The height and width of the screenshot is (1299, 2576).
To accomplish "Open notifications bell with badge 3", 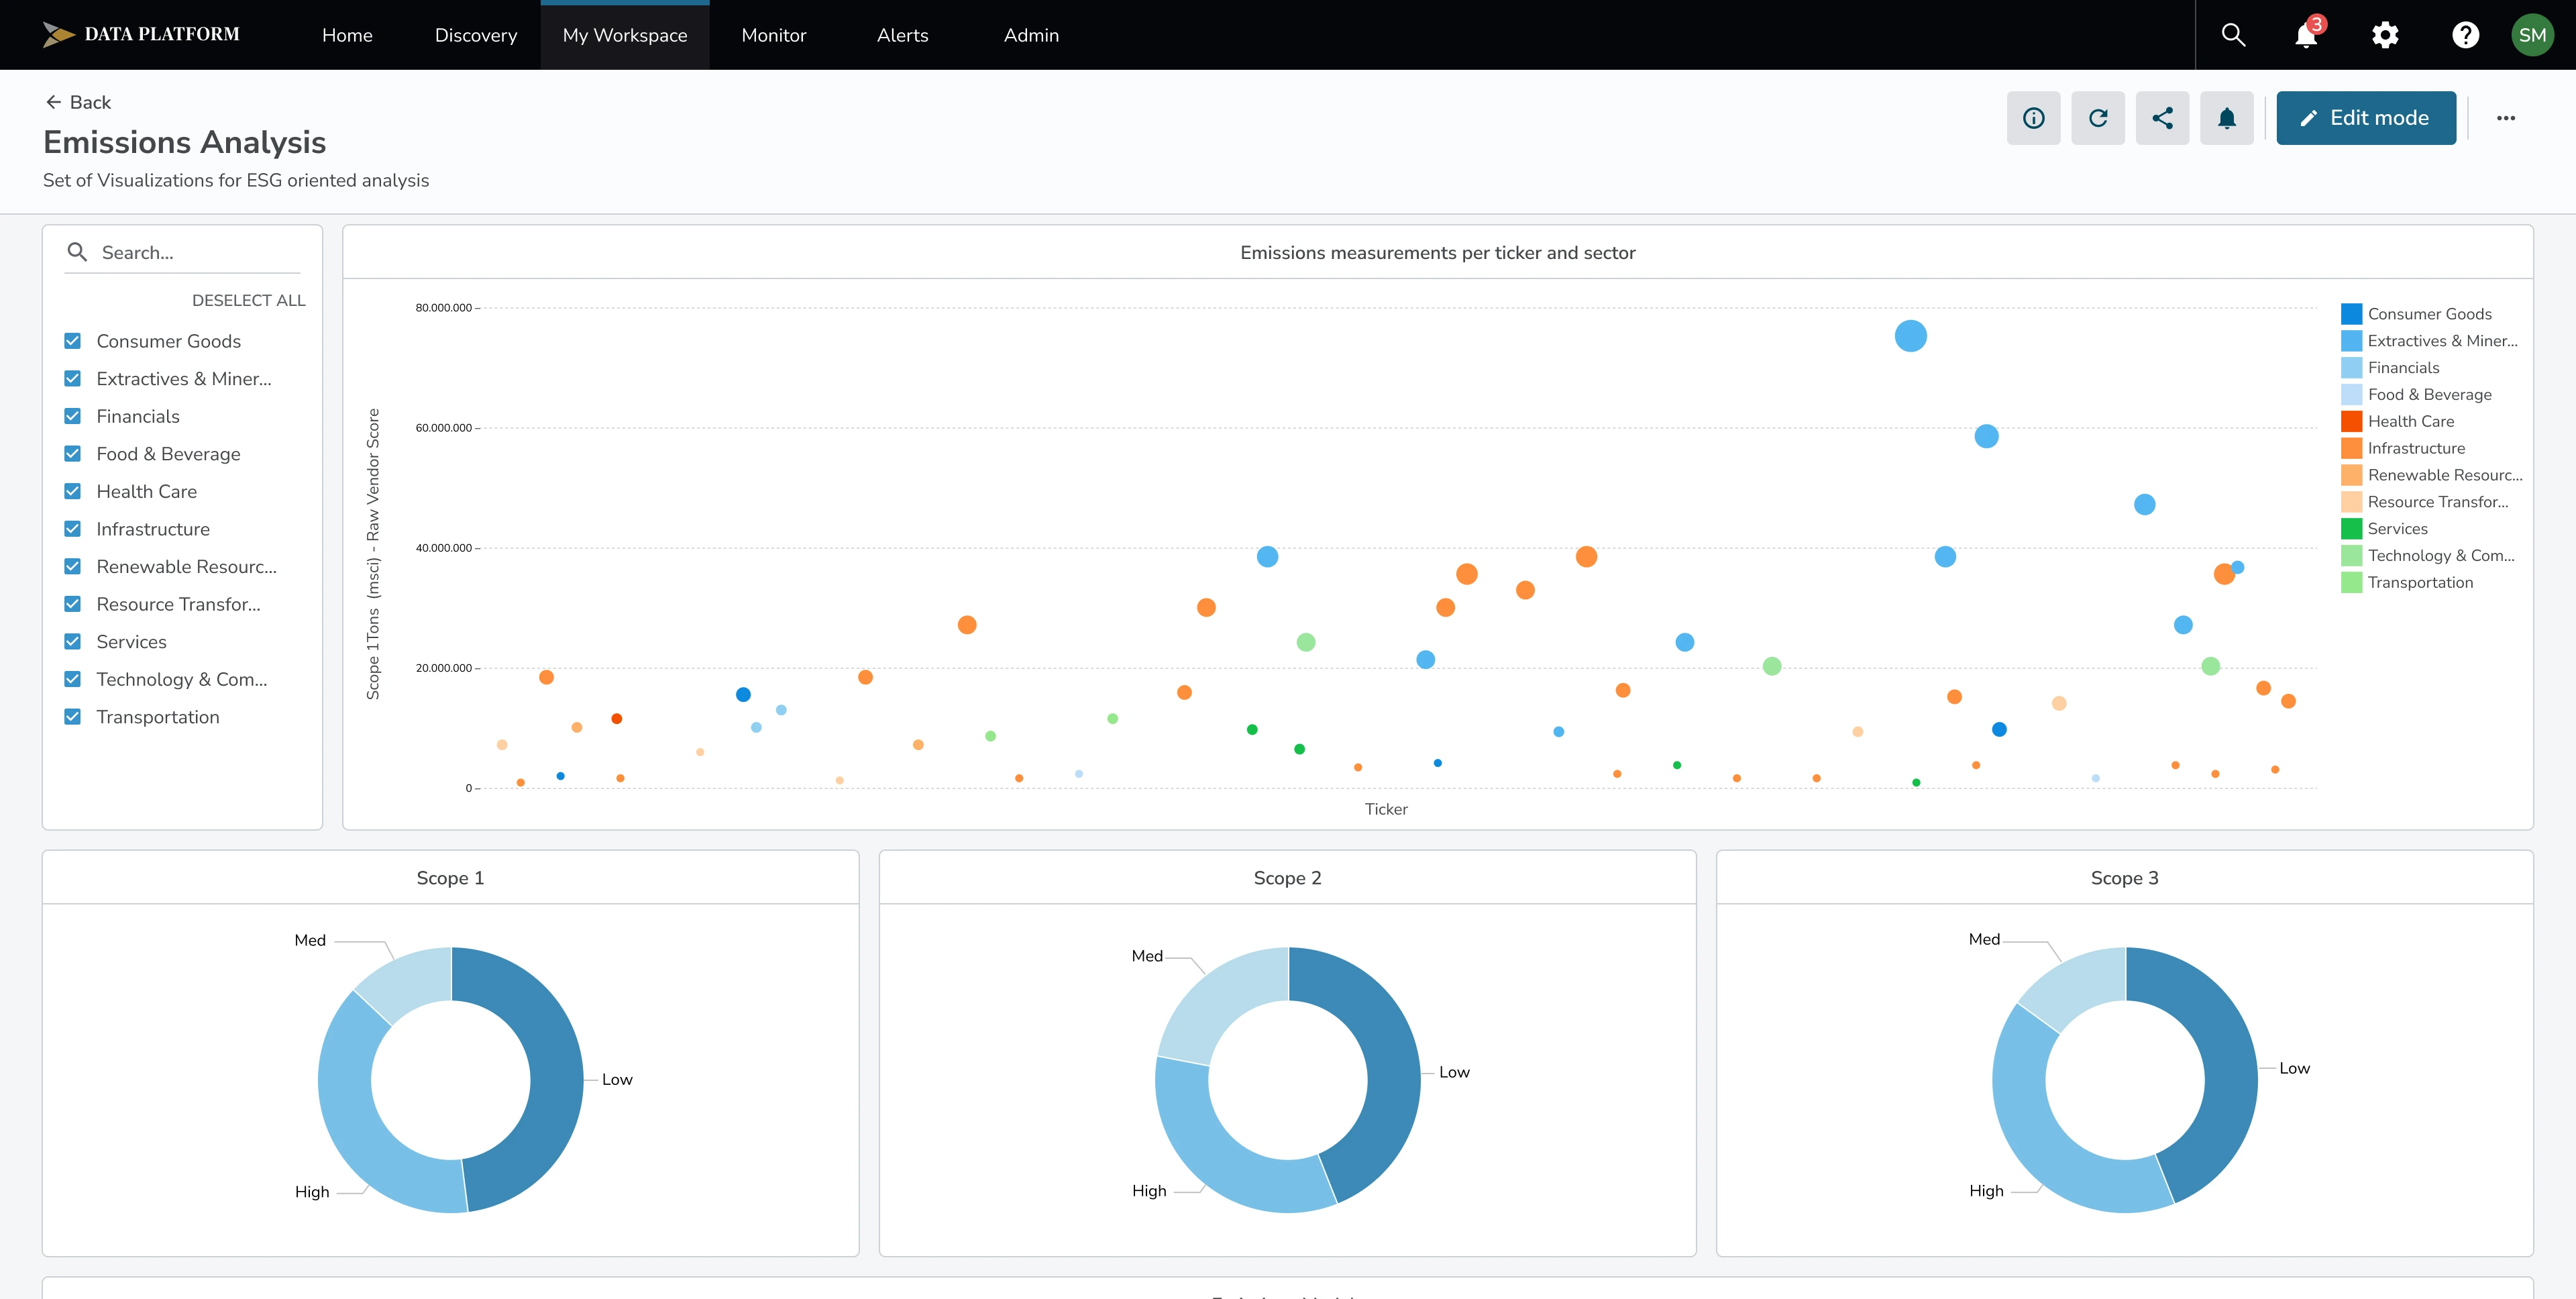I will pos(2307,34).
